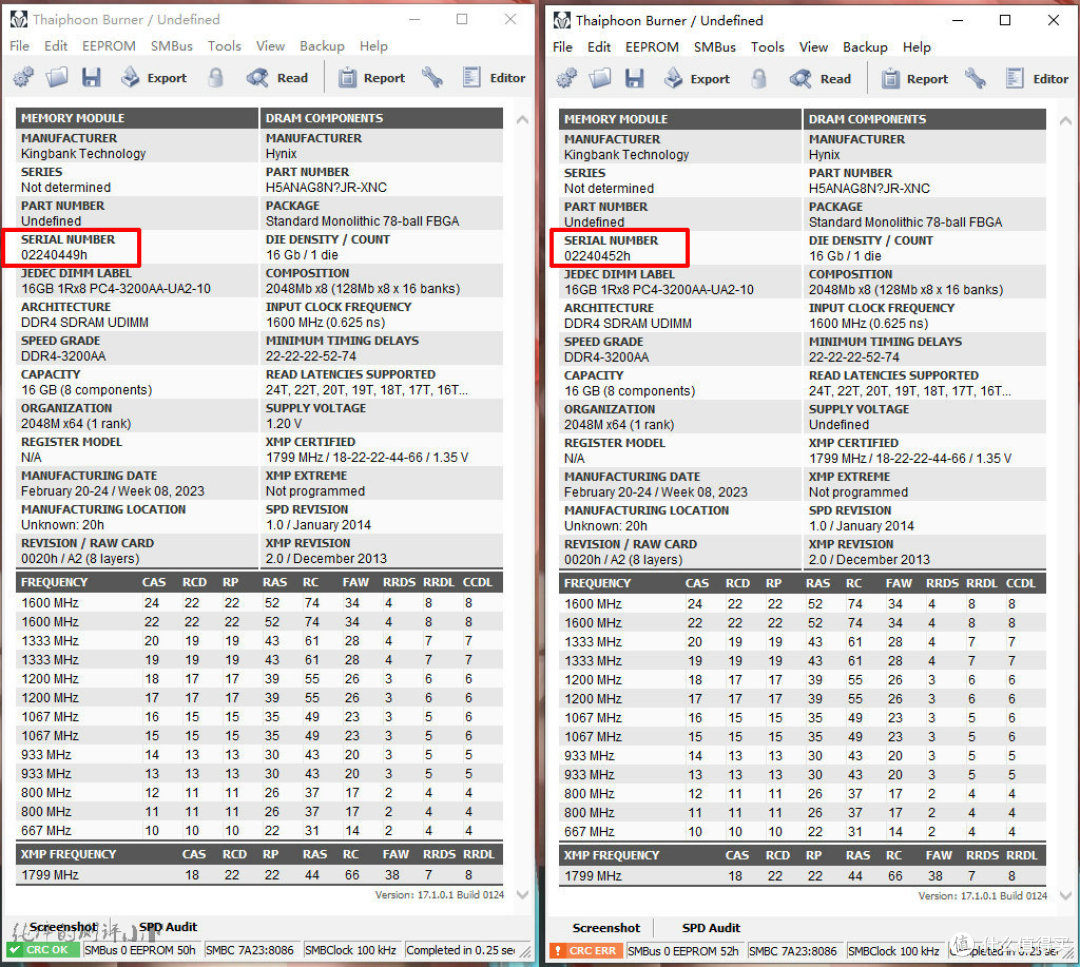Launch Editor from the left window toolbar
This screenshot has width=1080, height=967.
pos(494,77)
